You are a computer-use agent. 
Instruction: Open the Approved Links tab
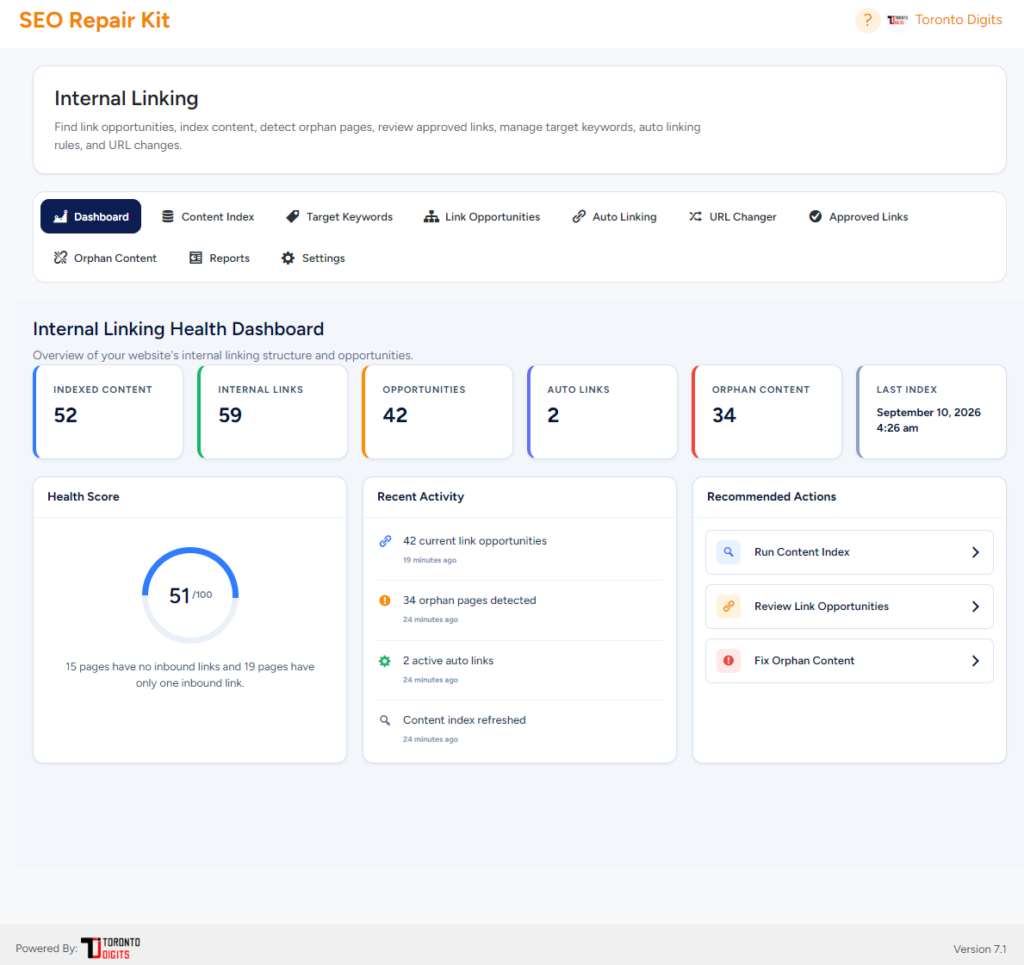pos(858,217)
